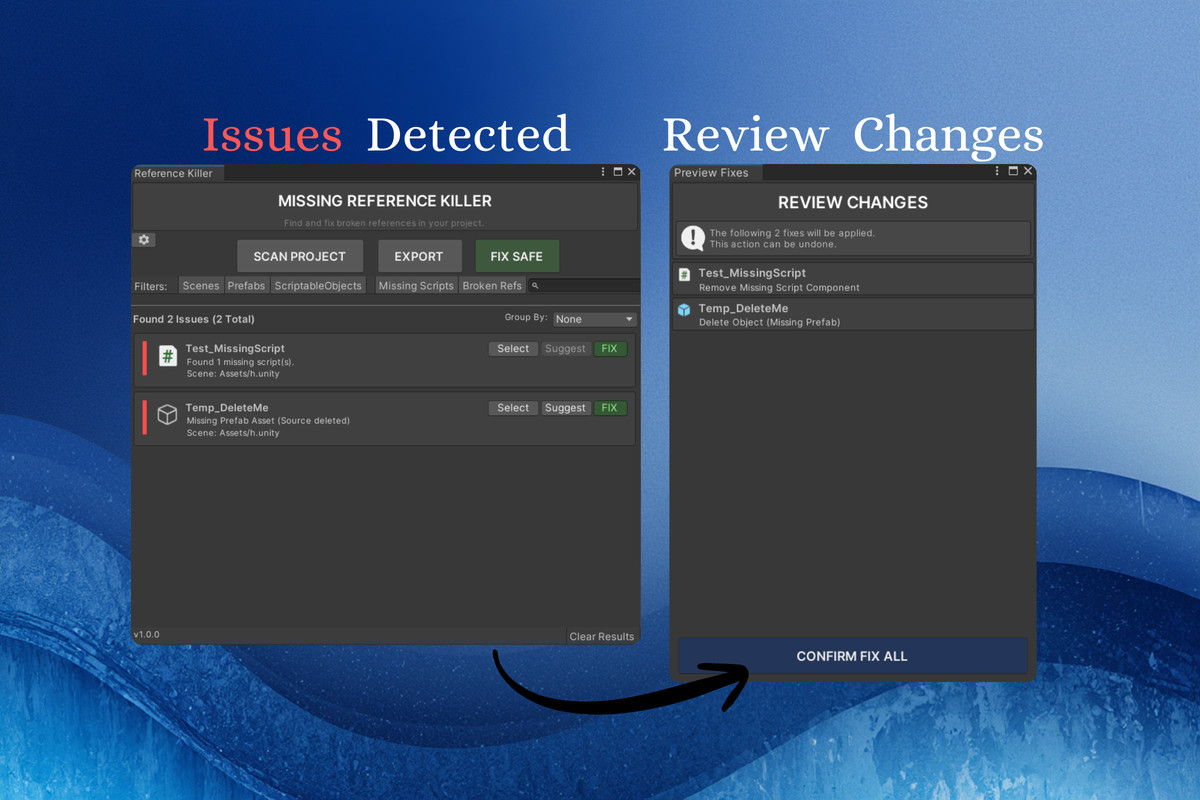Click Select for Temp_DeleteMe
This screenshot has width=1200, height=800.
pos(513,408)
